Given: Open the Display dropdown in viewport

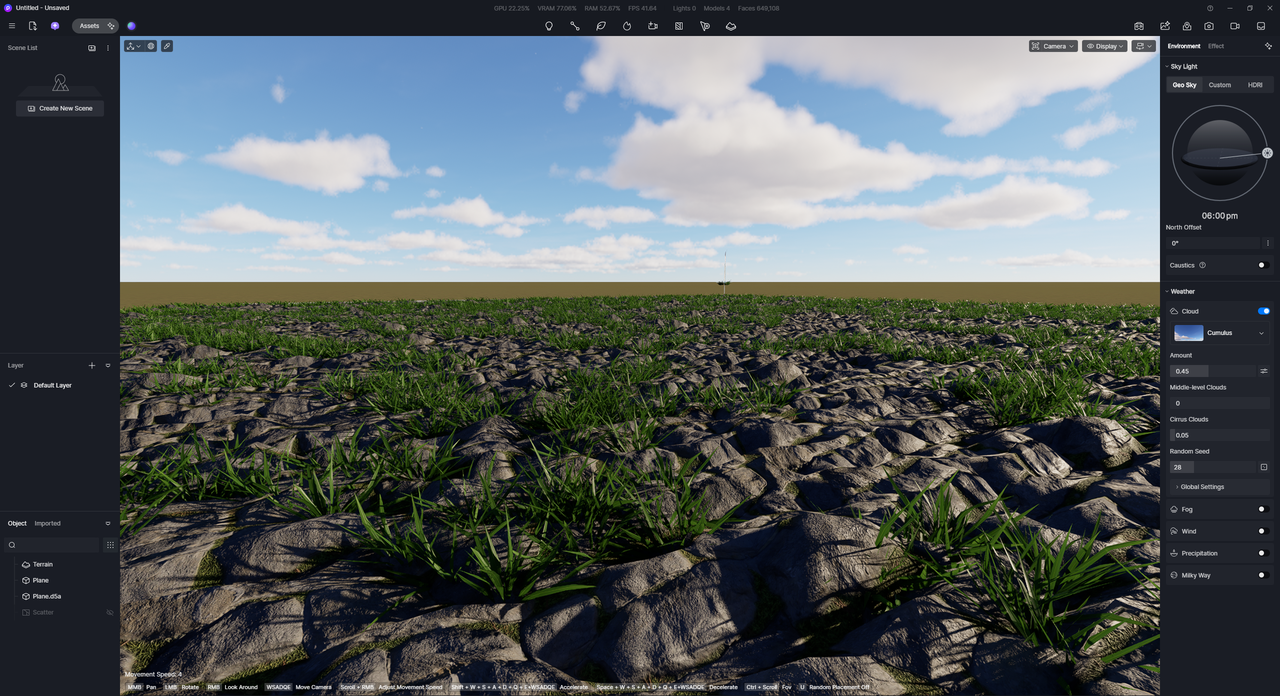Looking at the screenshot, I should click(x=1105, y=46).
